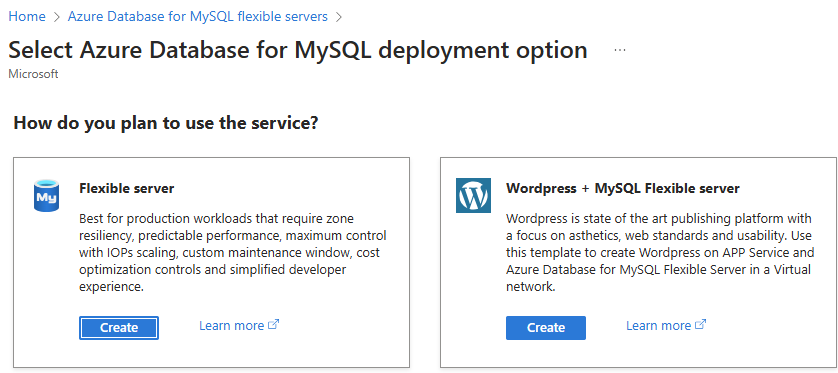Image resolution: width=838 pixels, height=373 pixels.
Task: Click the breadcrumb chevron after Home
Action: coord(57,17)
